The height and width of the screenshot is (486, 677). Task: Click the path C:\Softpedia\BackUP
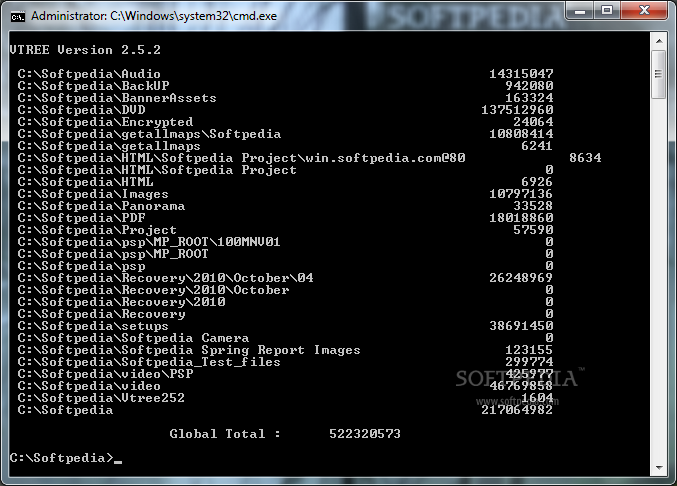[x=93, y=86]
